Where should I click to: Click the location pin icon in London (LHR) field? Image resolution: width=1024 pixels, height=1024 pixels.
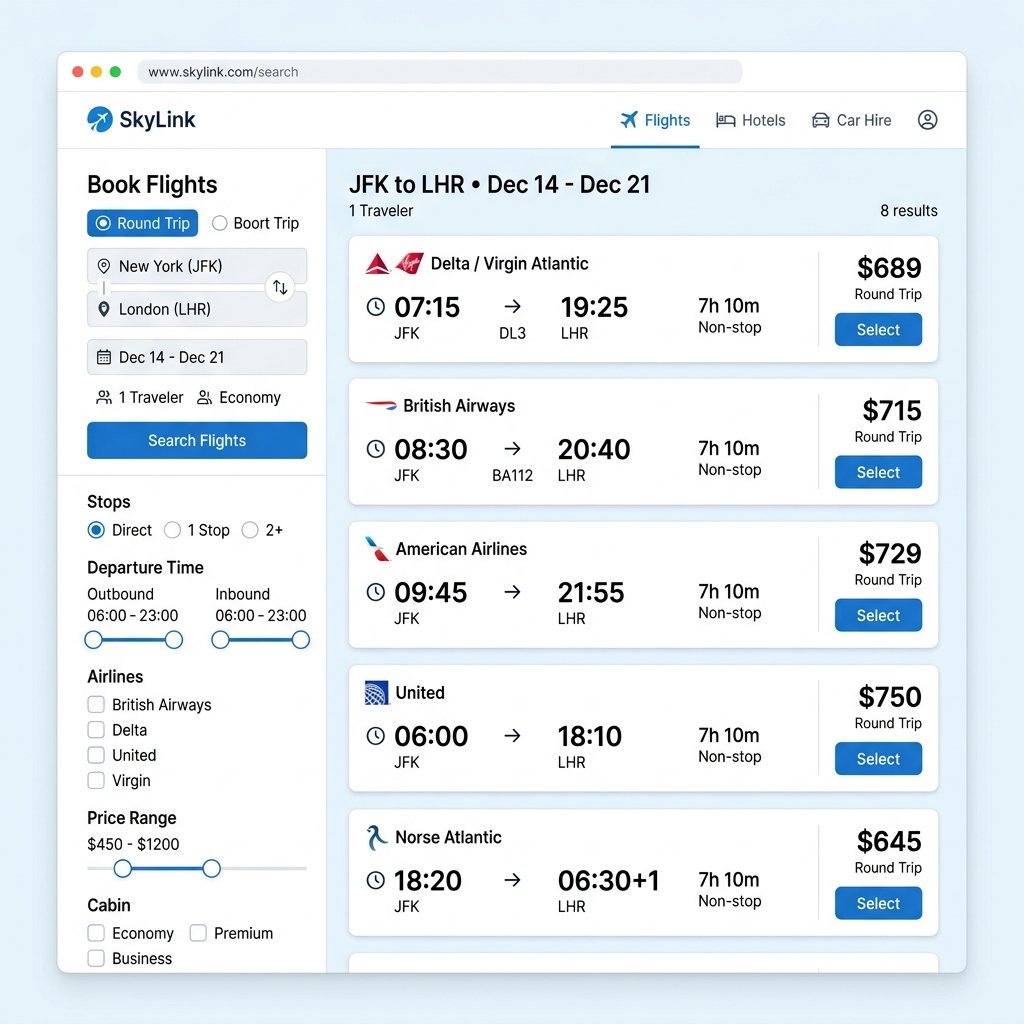point(103,309)
